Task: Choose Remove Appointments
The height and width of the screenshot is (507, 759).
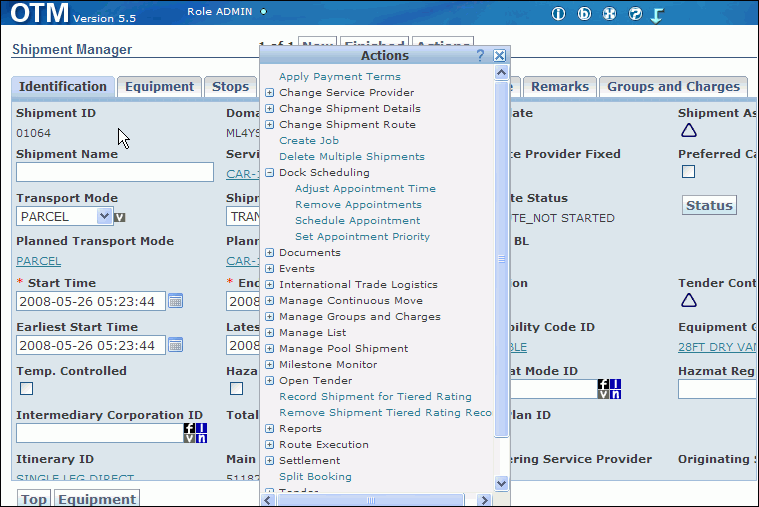Action: pos(358,204)
